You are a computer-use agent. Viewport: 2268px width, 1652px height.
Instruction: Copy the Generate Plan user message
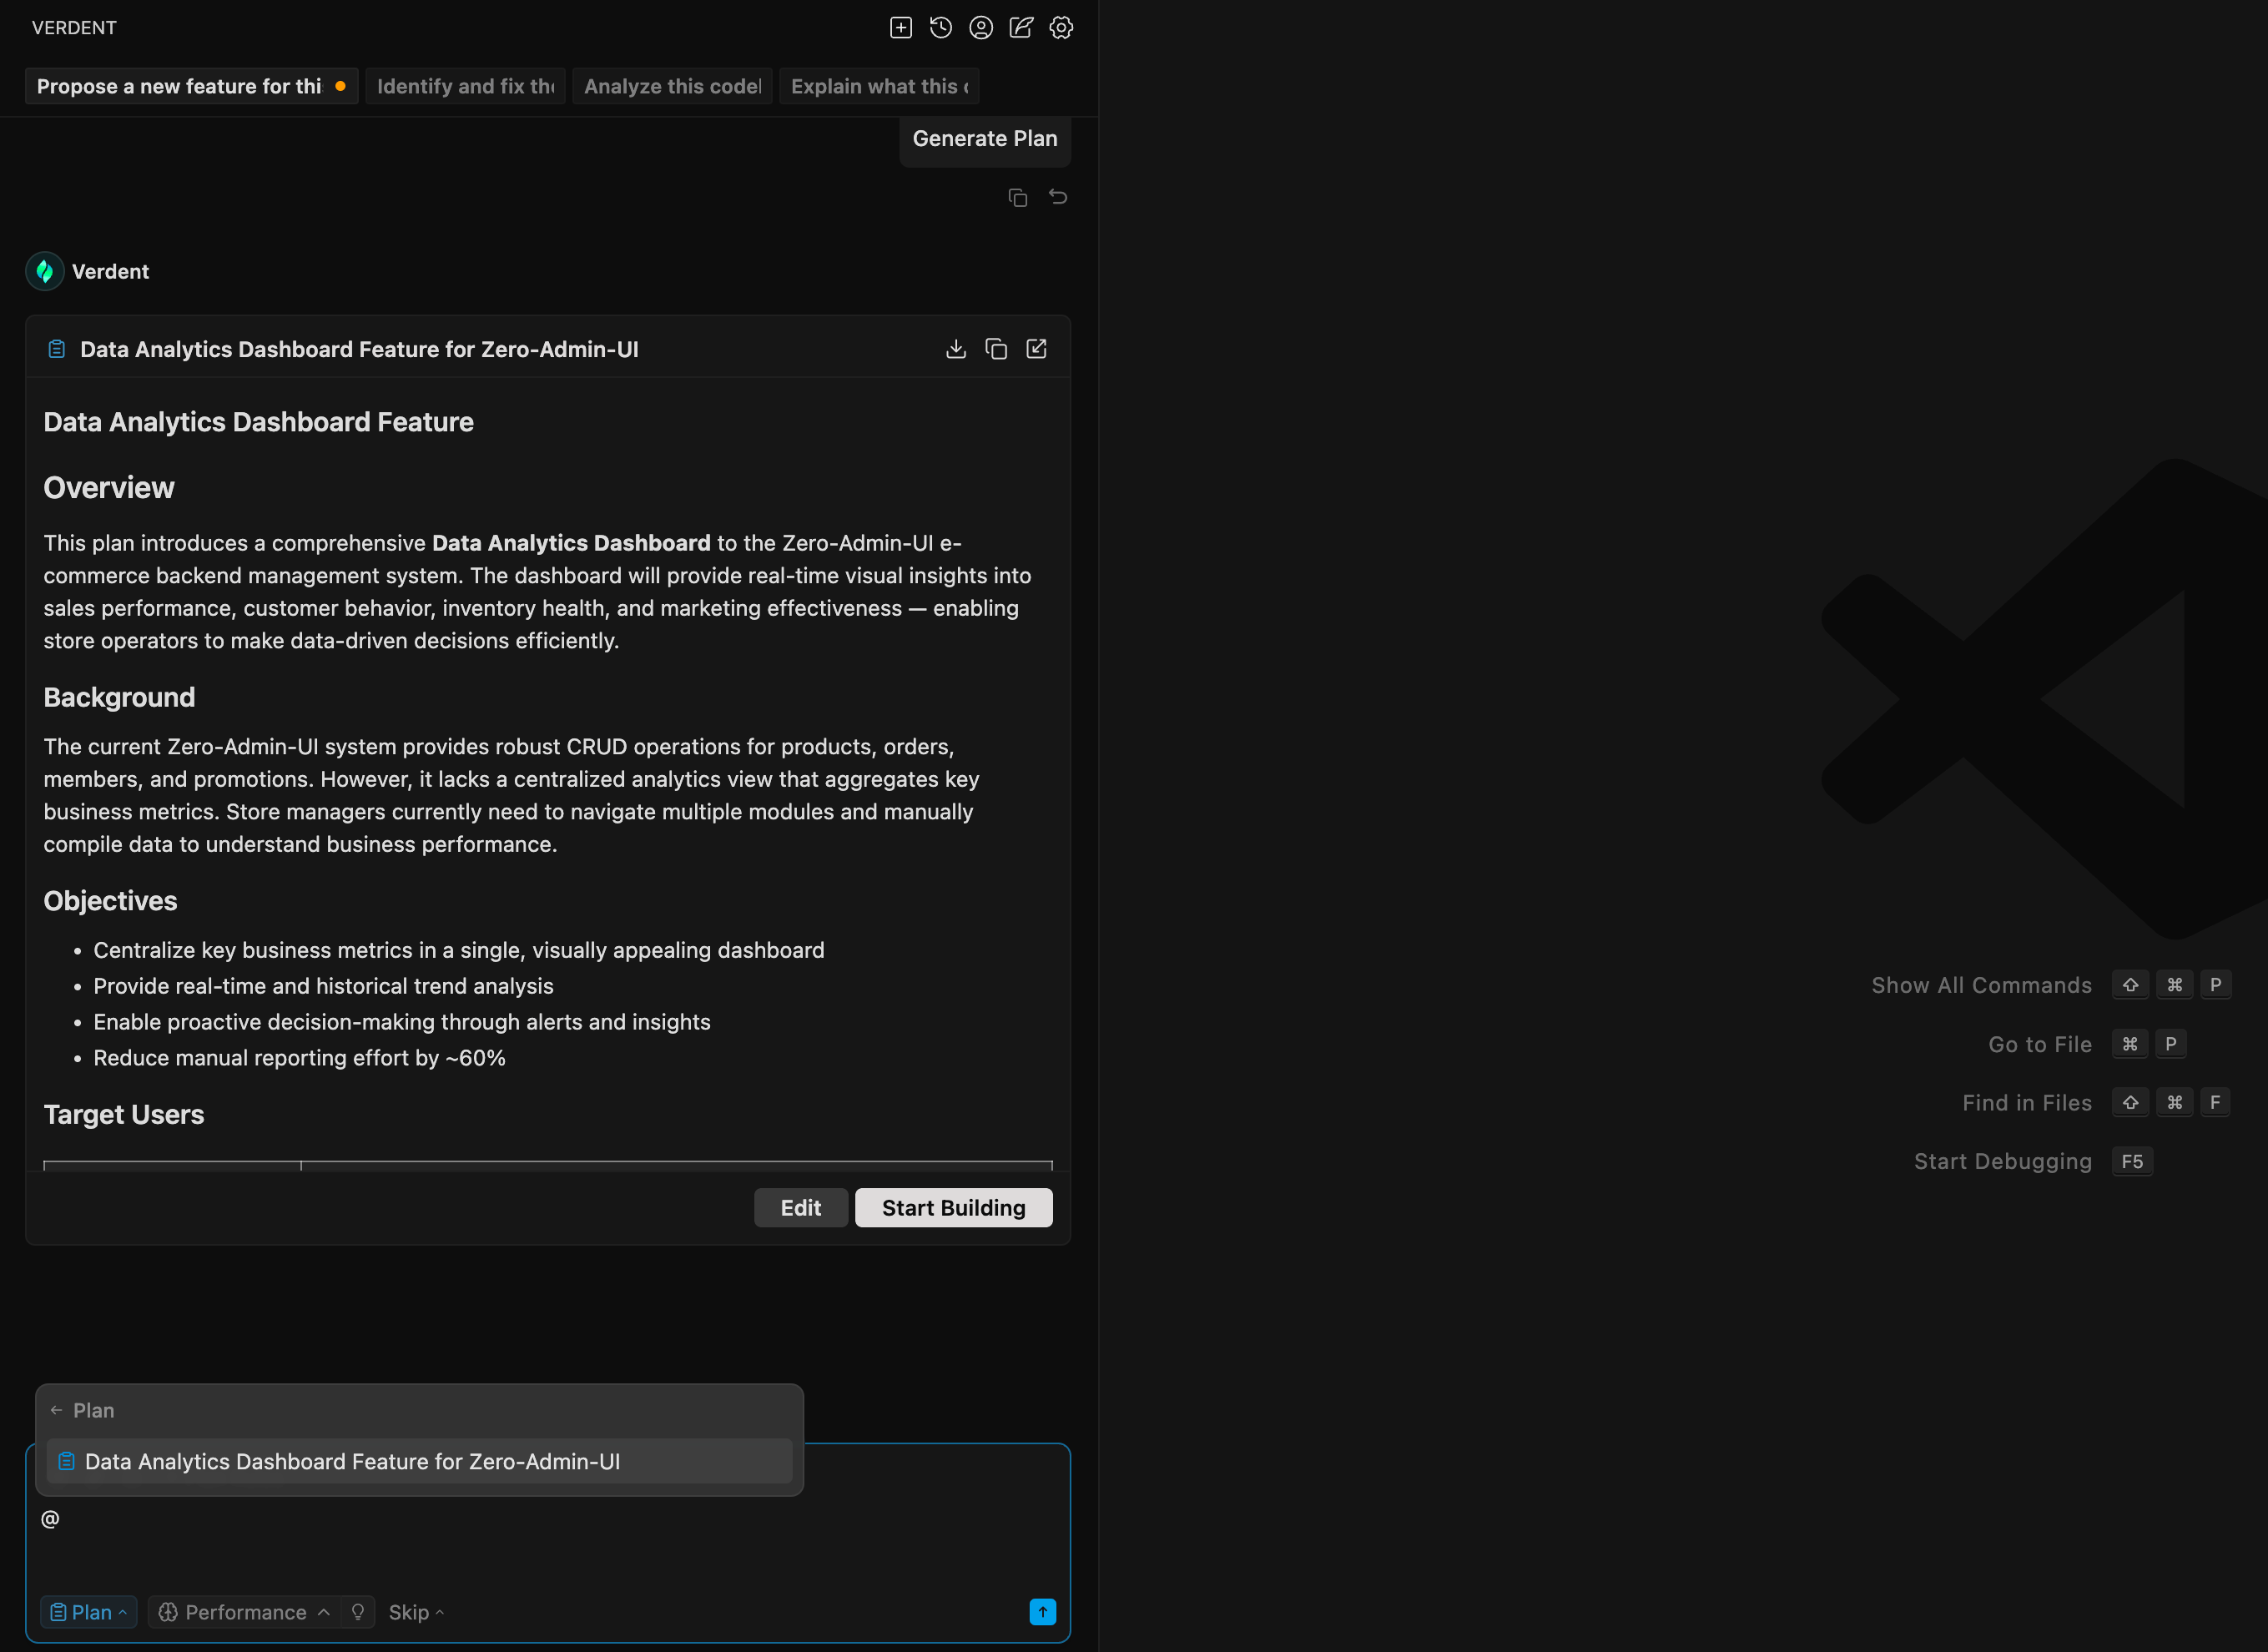point(1017,197)
